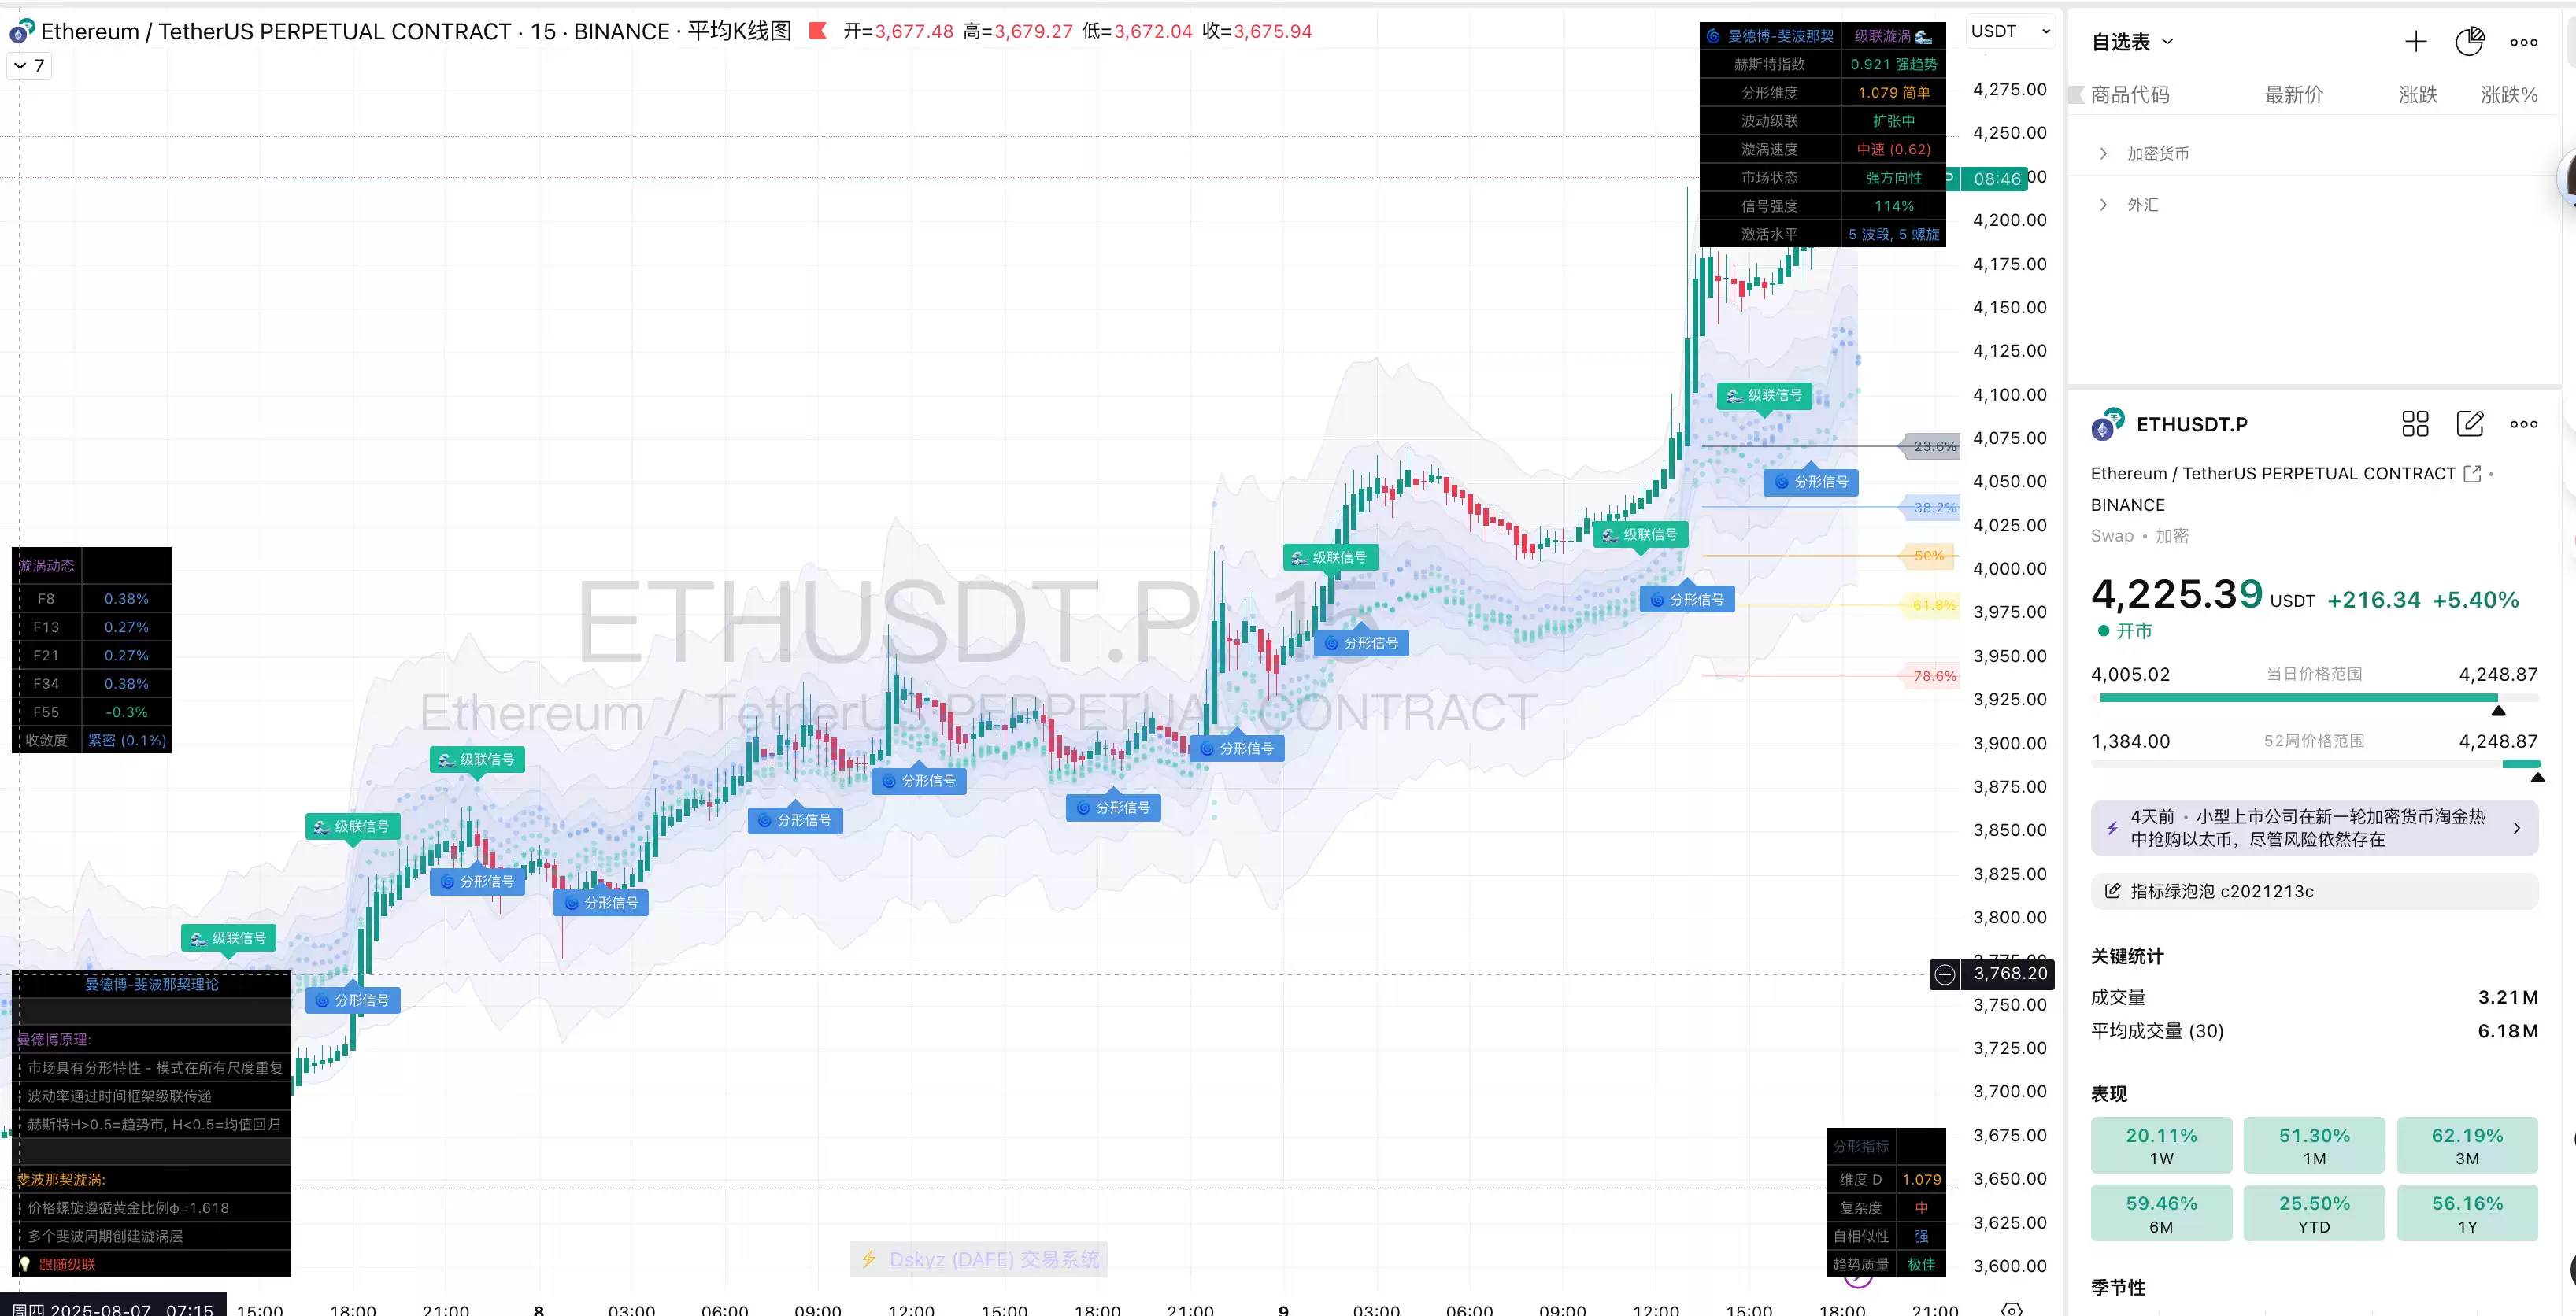Screen dimensions: 2576x1316
Task: Open the more-options dots beside ETHUSDT.P
Action: point(2524,424)
